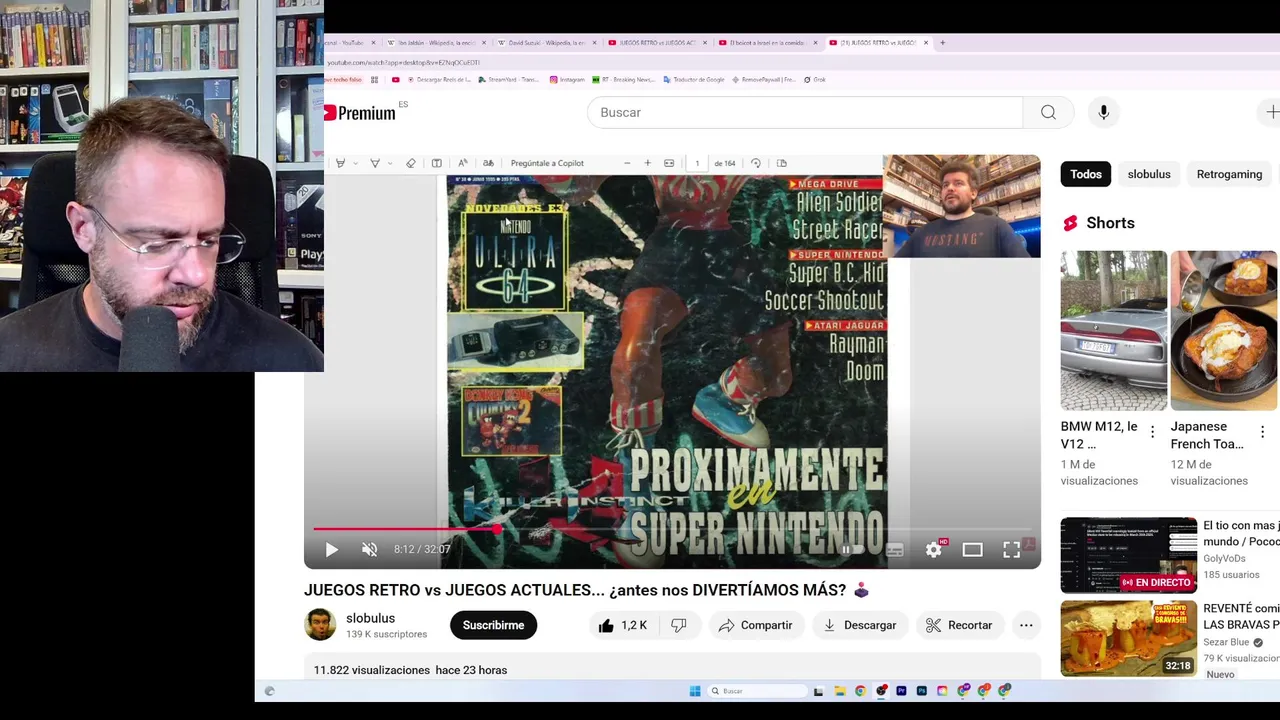Viewport: 1280px width, 720px height.
Task: Click the fit-to-width icon in PDF toolbar
Action: pos(669,163)
